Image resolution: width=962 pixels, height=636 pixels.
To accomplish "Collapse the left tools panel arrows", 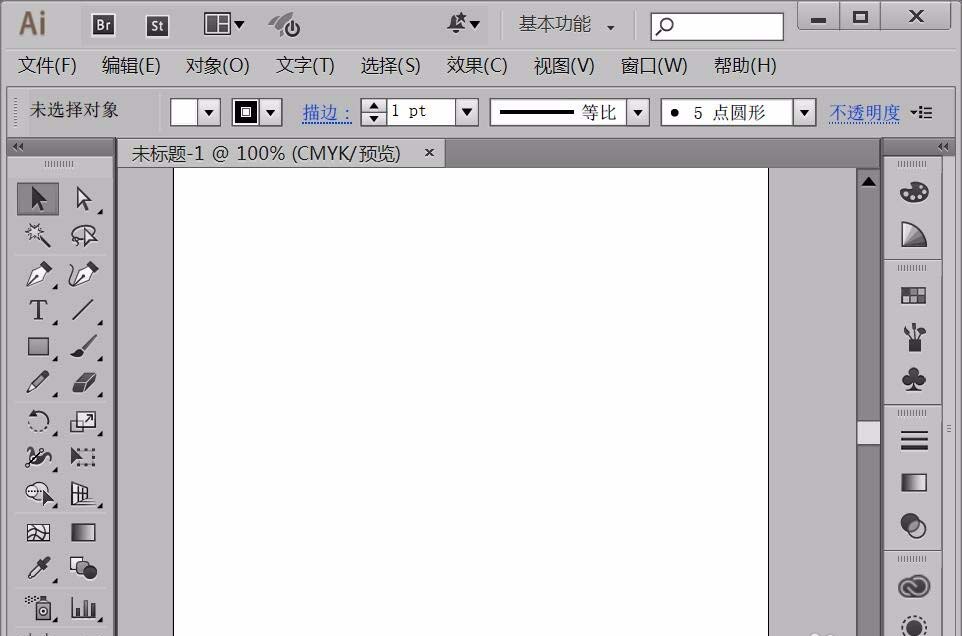I will [x=18, y=147].
